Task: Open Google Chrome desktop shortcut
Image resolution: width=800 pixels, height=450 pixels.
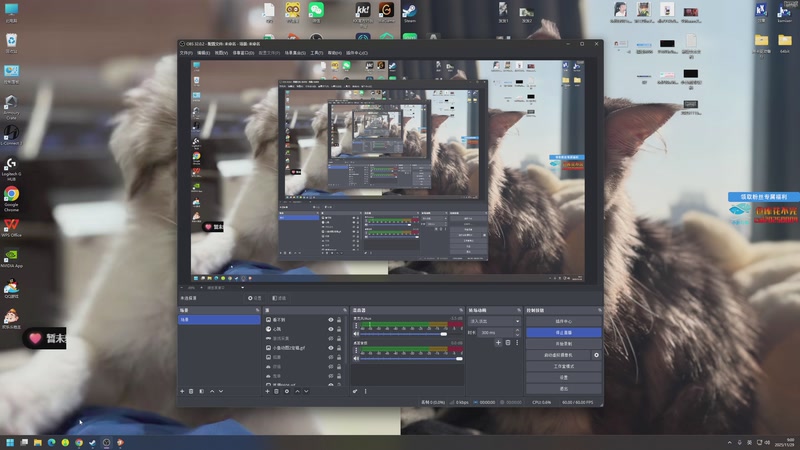Action: [x=11, y=199]
